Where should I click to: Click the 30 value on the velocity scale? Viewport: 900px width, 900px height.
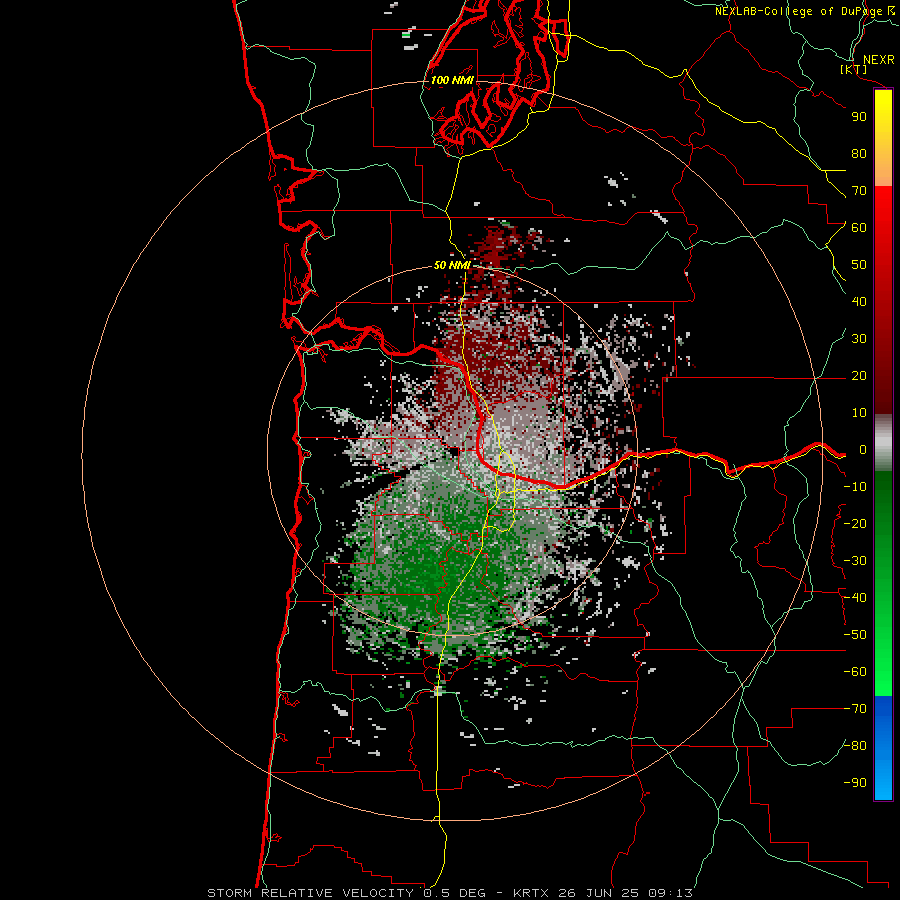[859, 339]
